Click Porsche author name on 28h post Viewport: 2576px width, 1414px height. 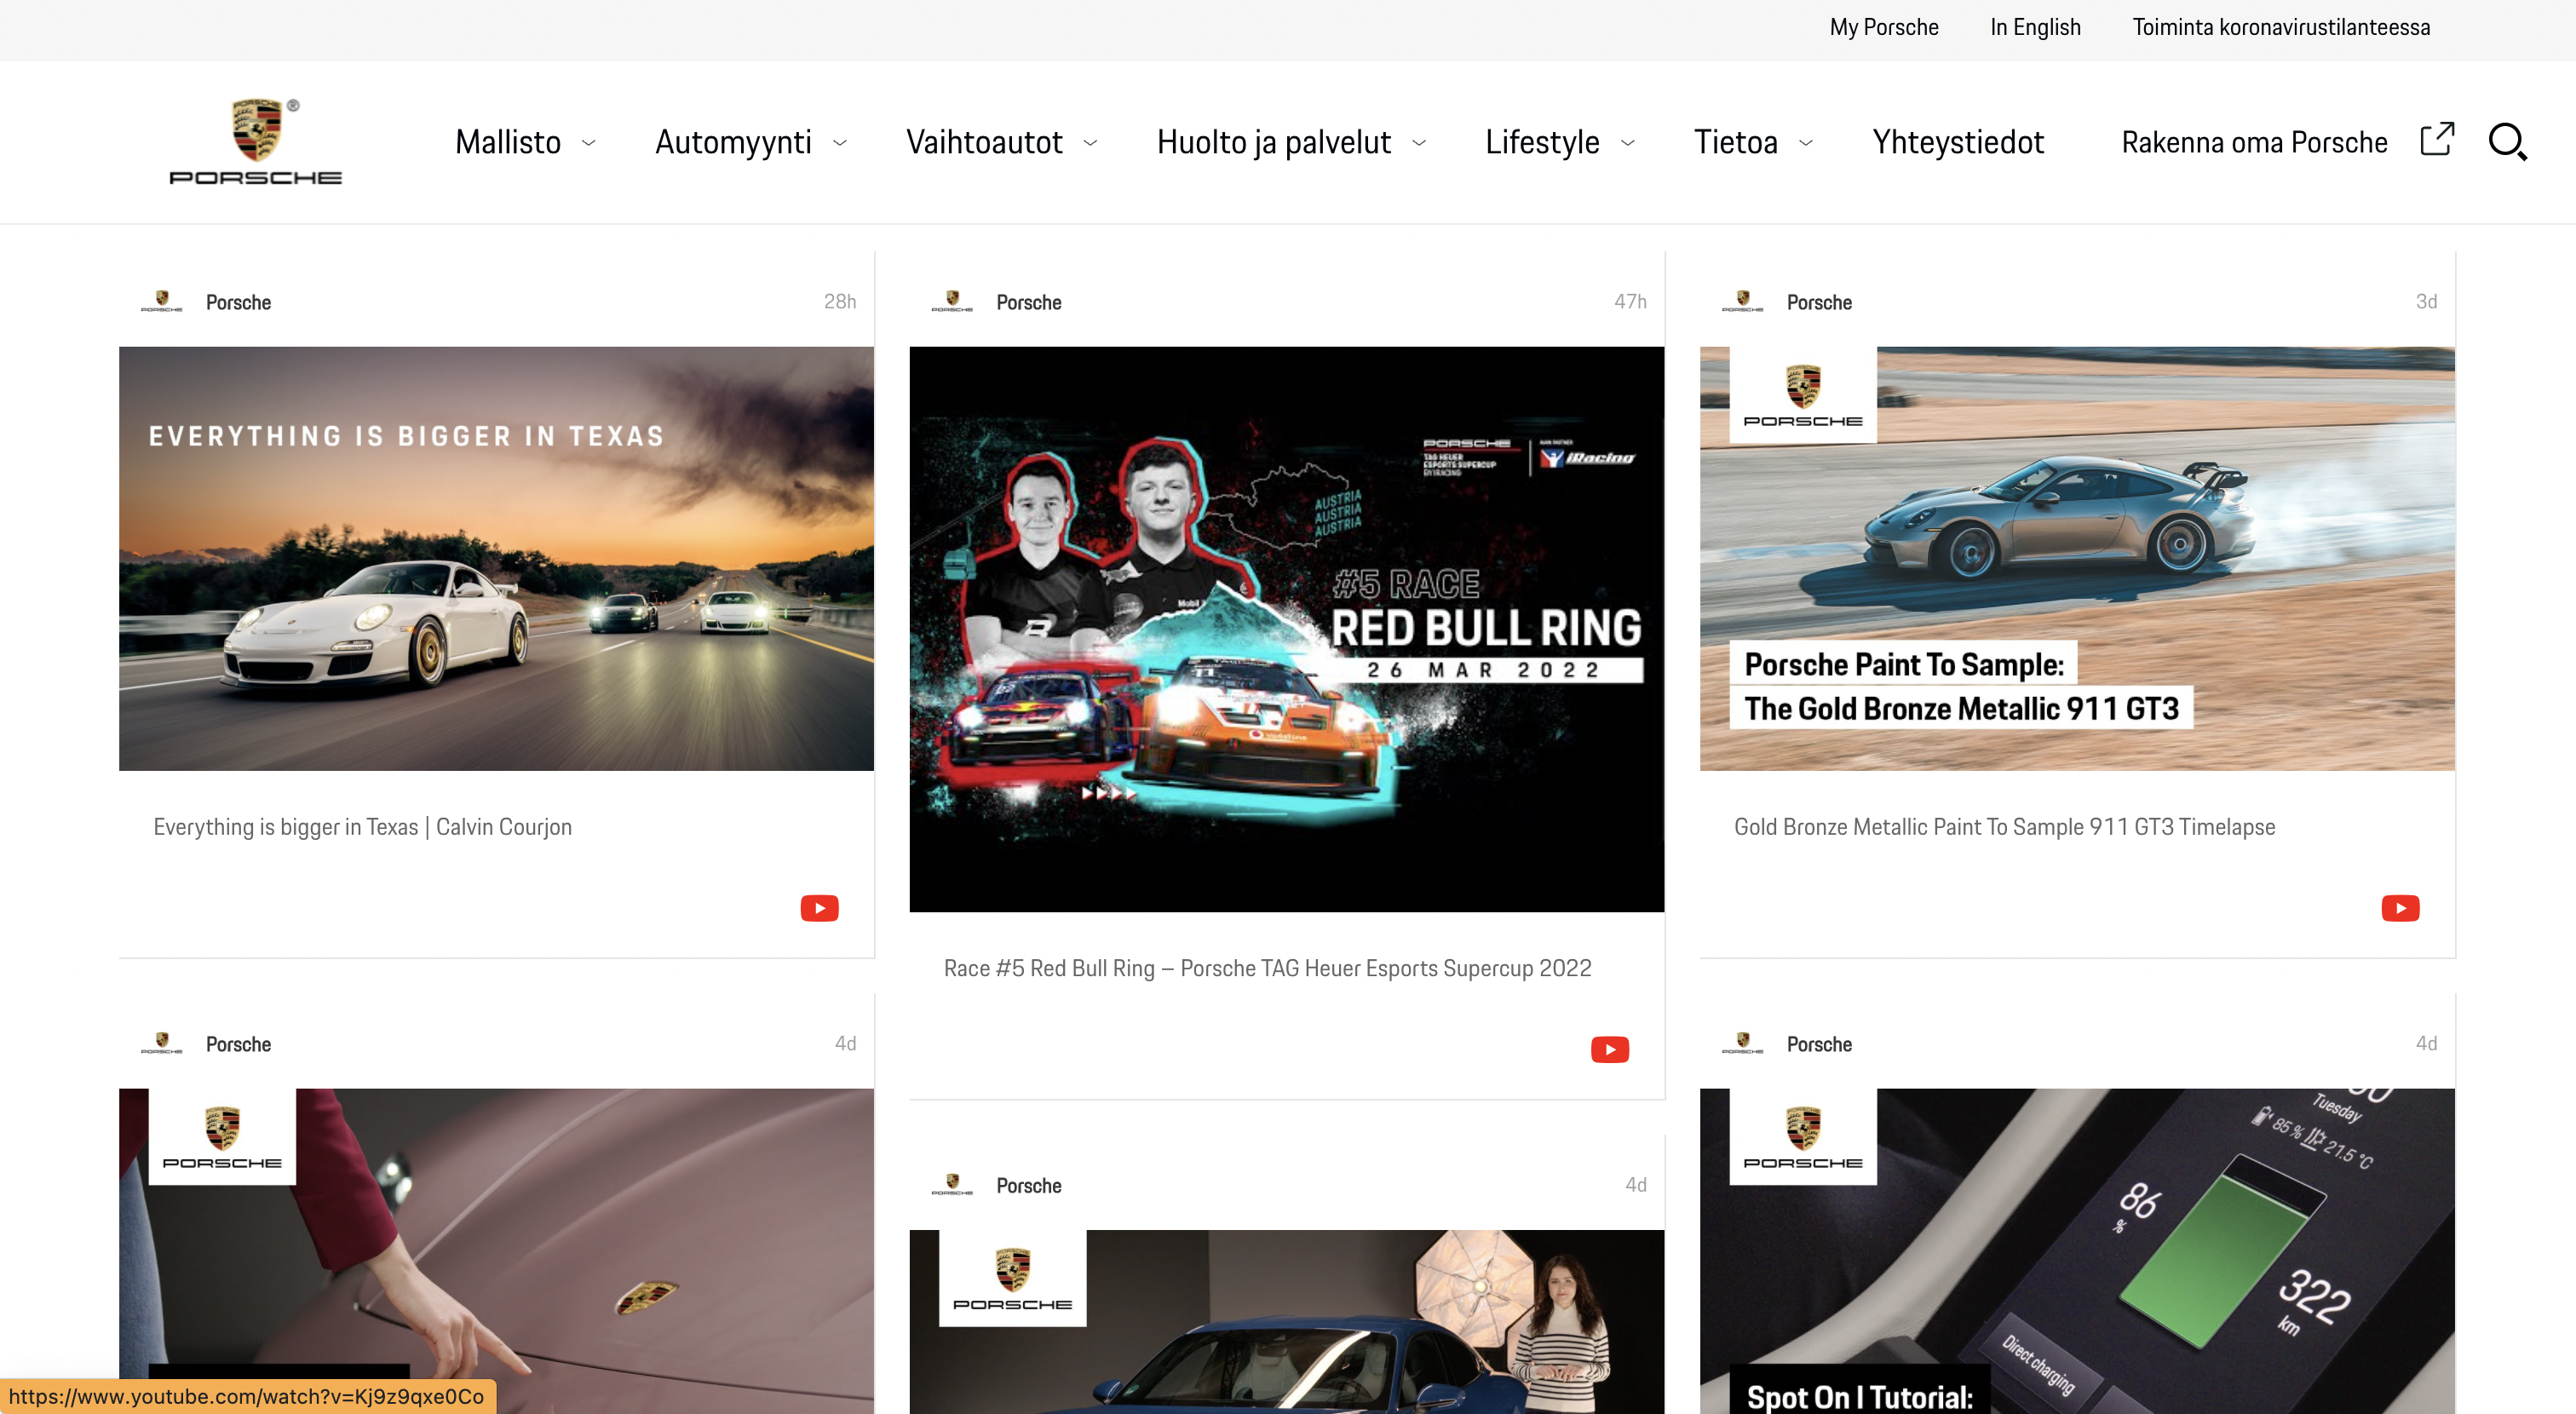click(238, 302)
